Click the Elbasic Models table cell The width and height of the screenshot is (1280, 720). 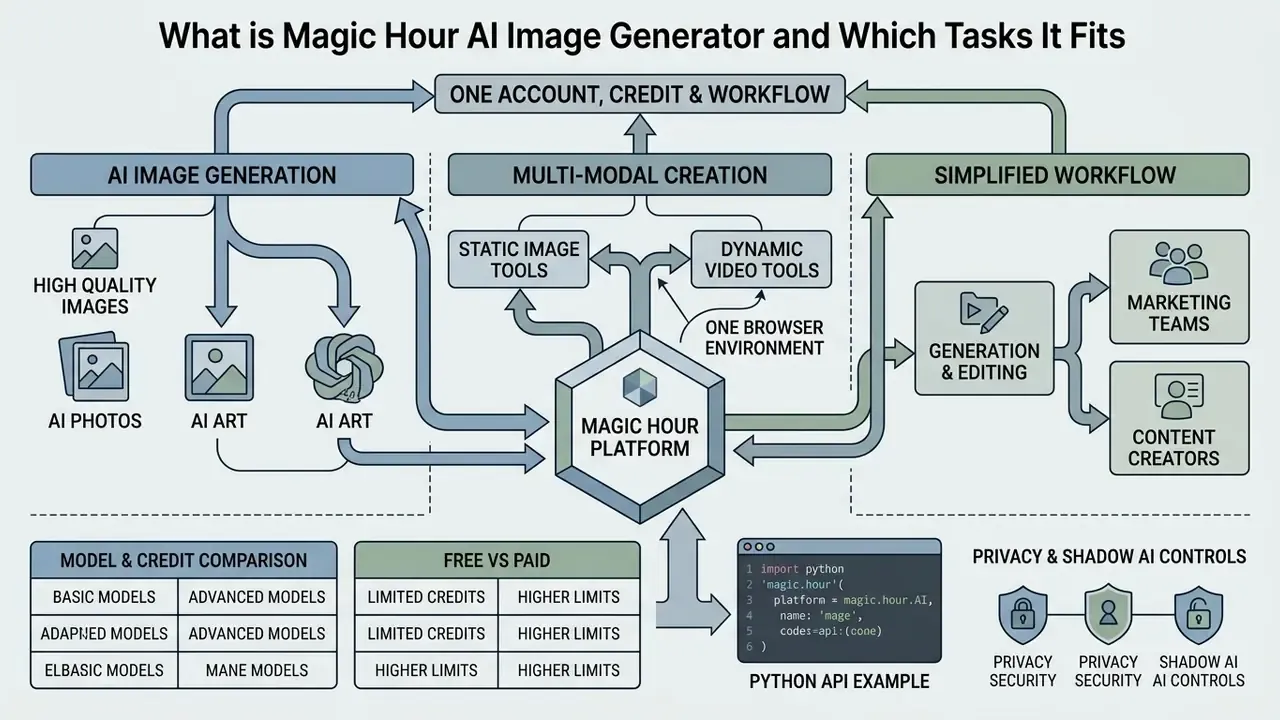104,670
